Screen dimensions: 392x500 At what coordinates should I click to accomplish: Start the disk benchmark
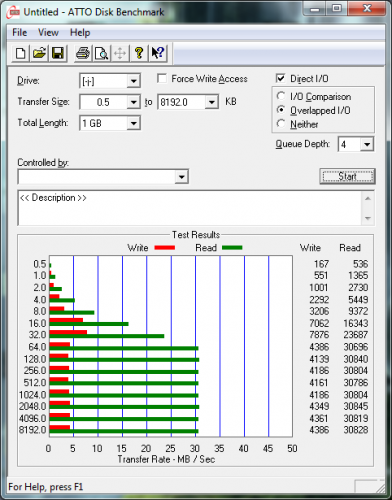tap(347, 176)
